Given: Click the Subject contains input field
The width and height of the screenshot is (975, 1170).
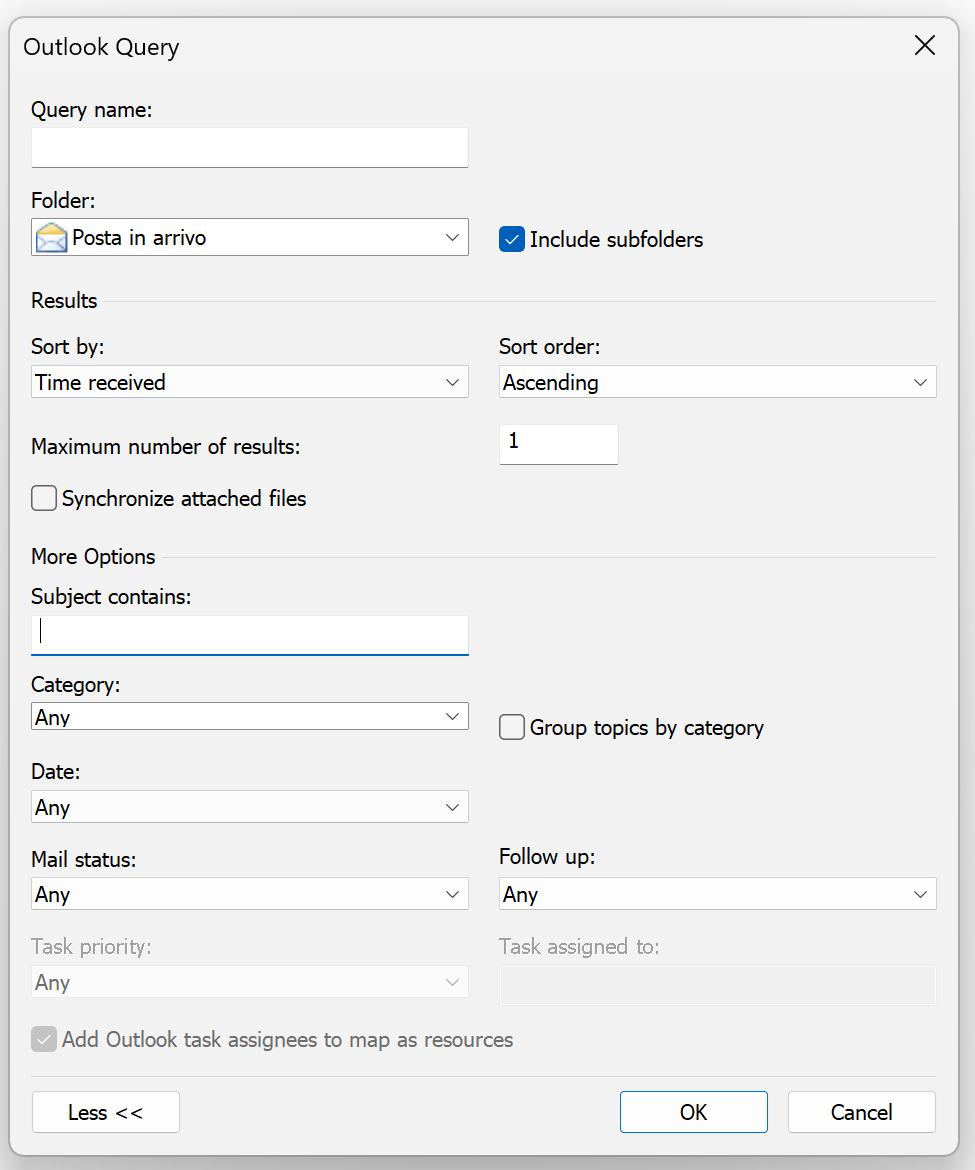Looking at the screenshot, I should coord(250,634).
